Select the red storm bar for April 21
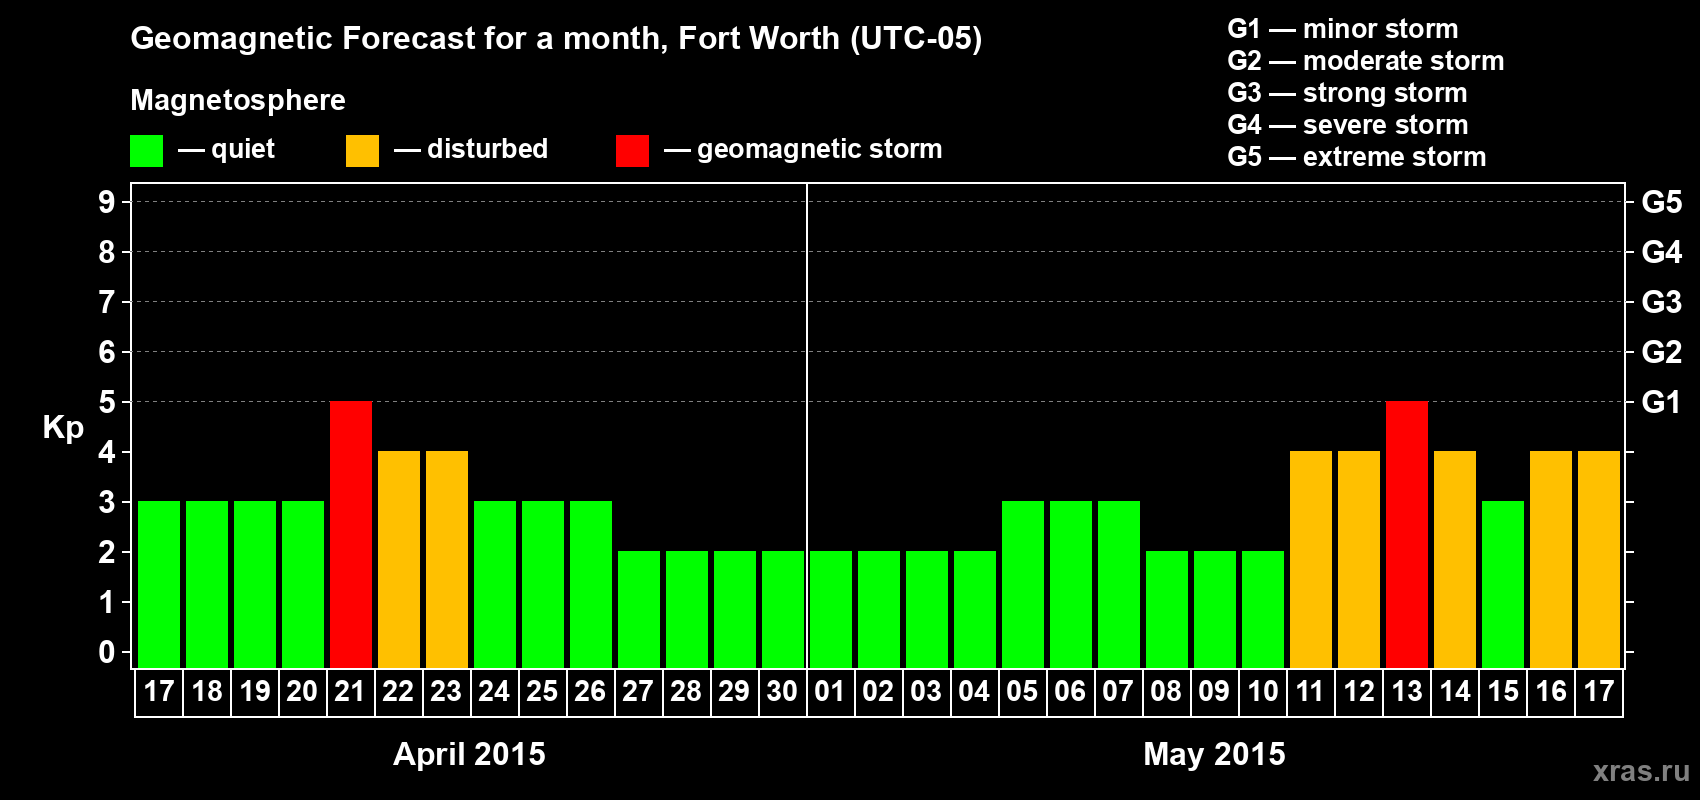Viewport: 1700px width, 800px height. coord(351,534)
